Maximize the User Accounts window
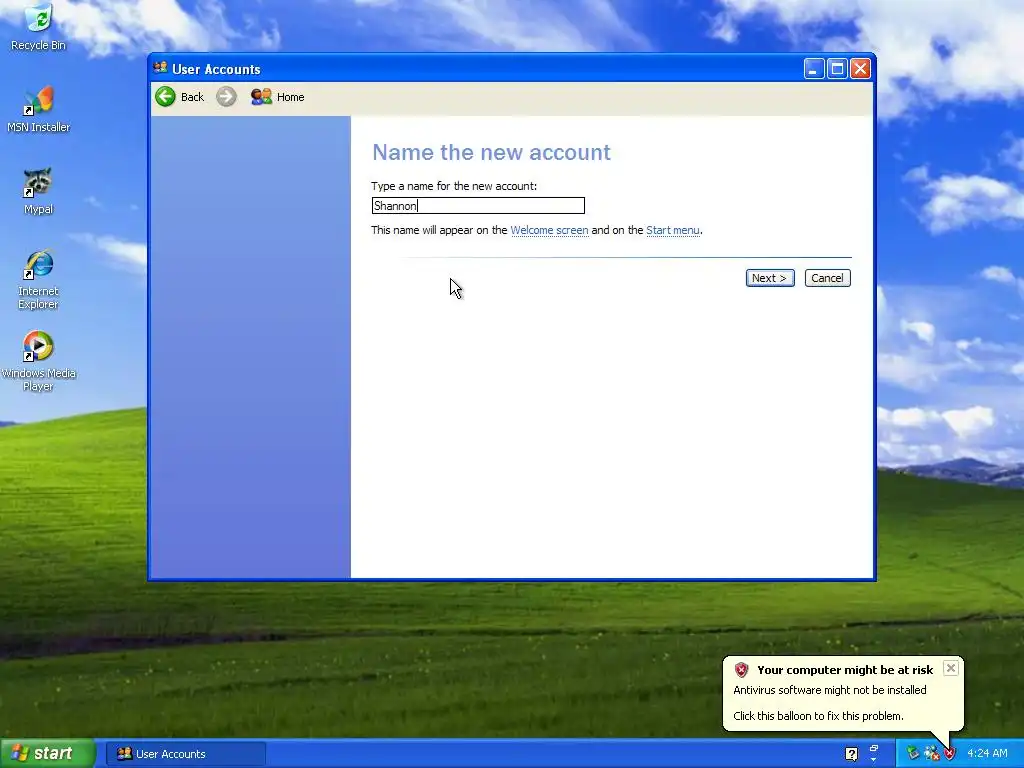 (837, 69)
